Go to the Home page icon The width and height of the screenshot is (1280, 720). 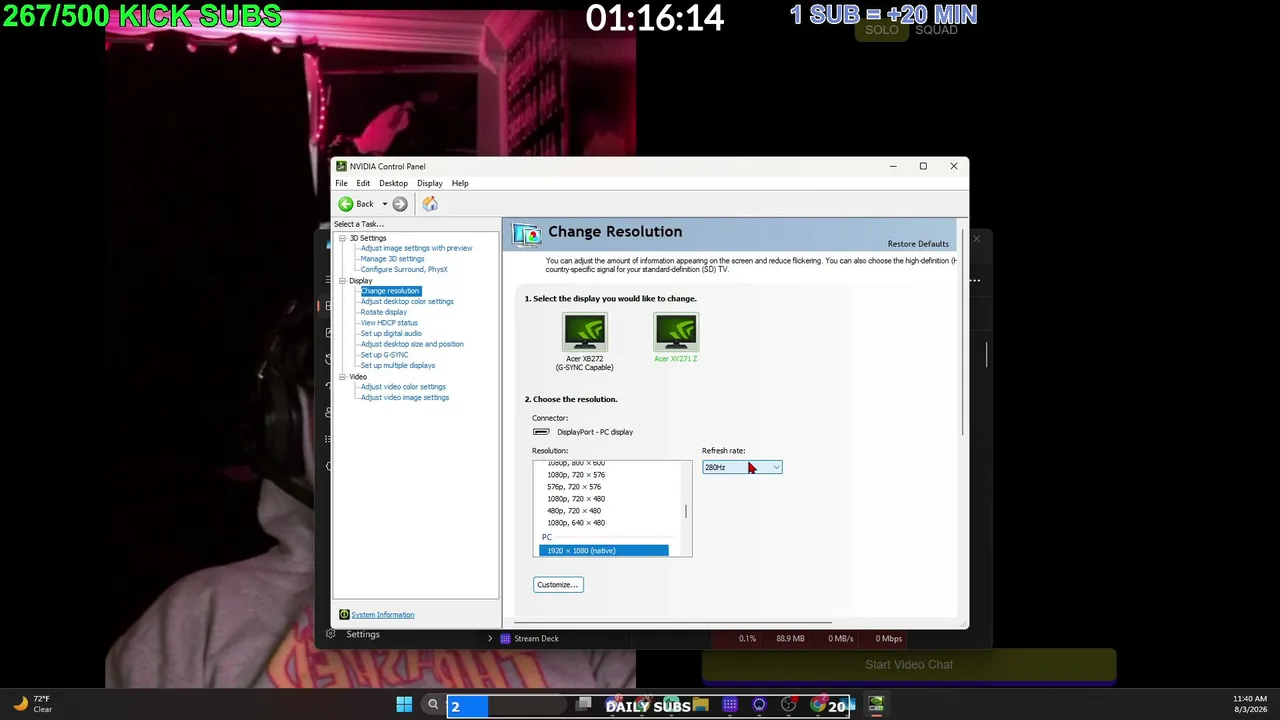pos(430,204)
